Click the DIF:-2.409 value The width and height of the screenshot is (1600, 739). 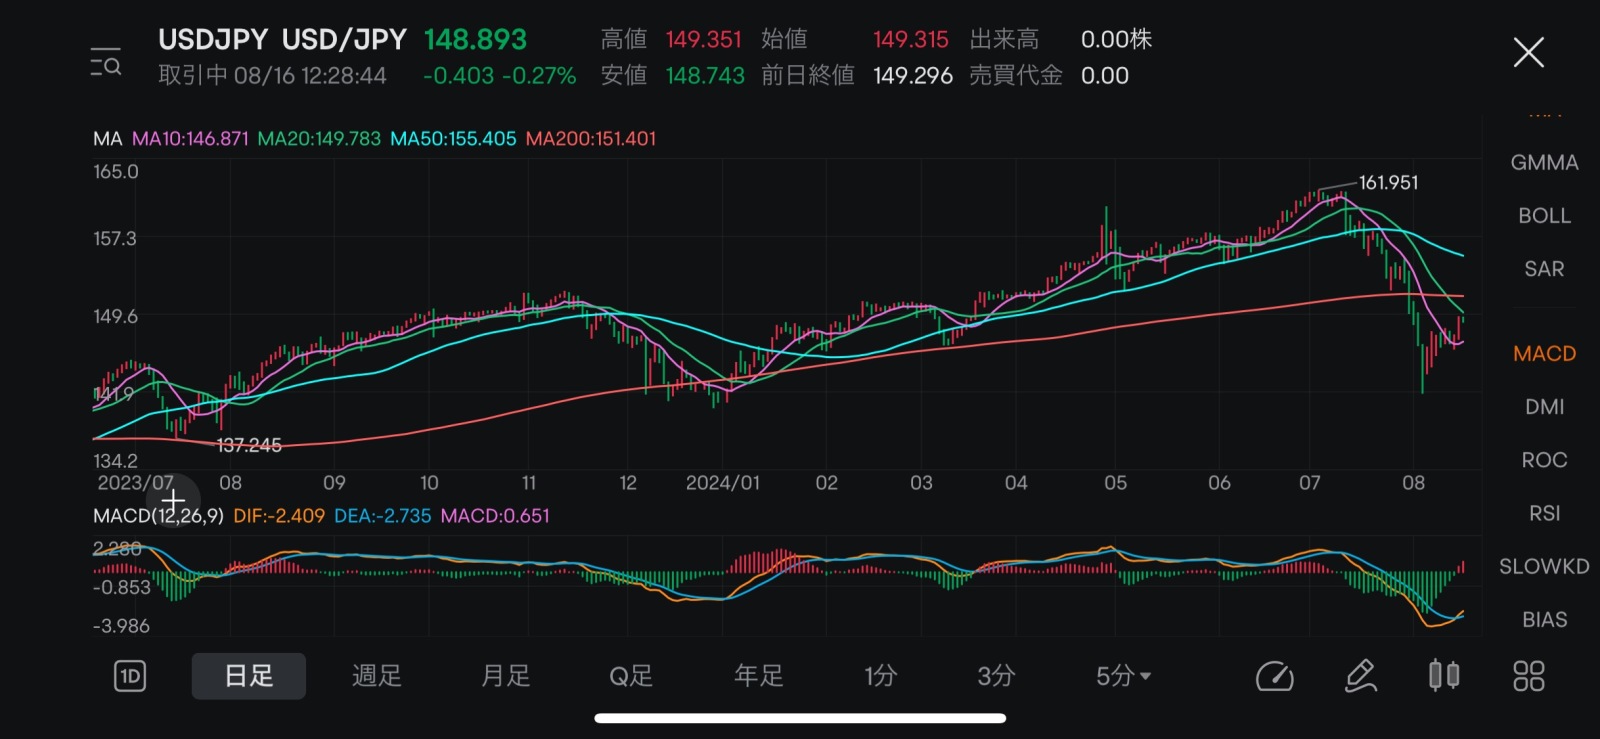tap(279, 516)
